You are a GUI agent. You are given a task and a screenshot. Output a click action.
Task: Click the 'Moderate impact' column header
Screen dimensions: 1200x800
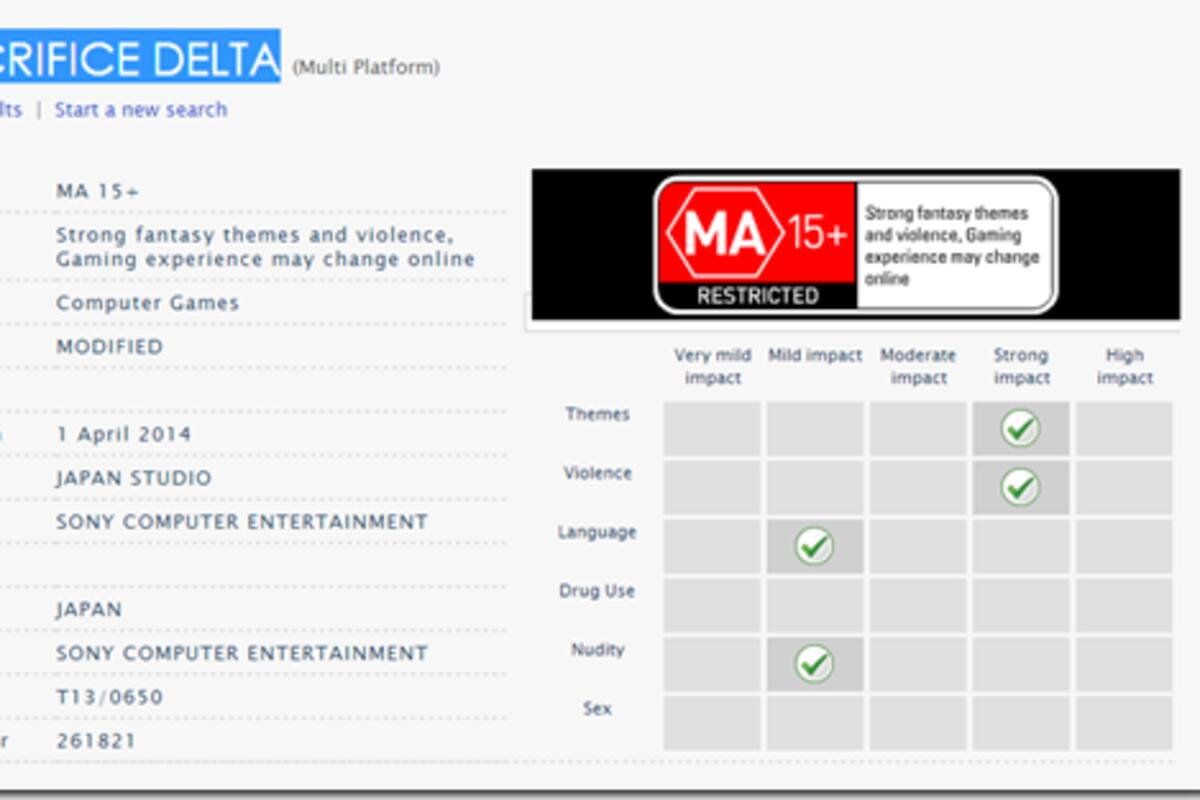pyautogui.click(x=918, y=367)
